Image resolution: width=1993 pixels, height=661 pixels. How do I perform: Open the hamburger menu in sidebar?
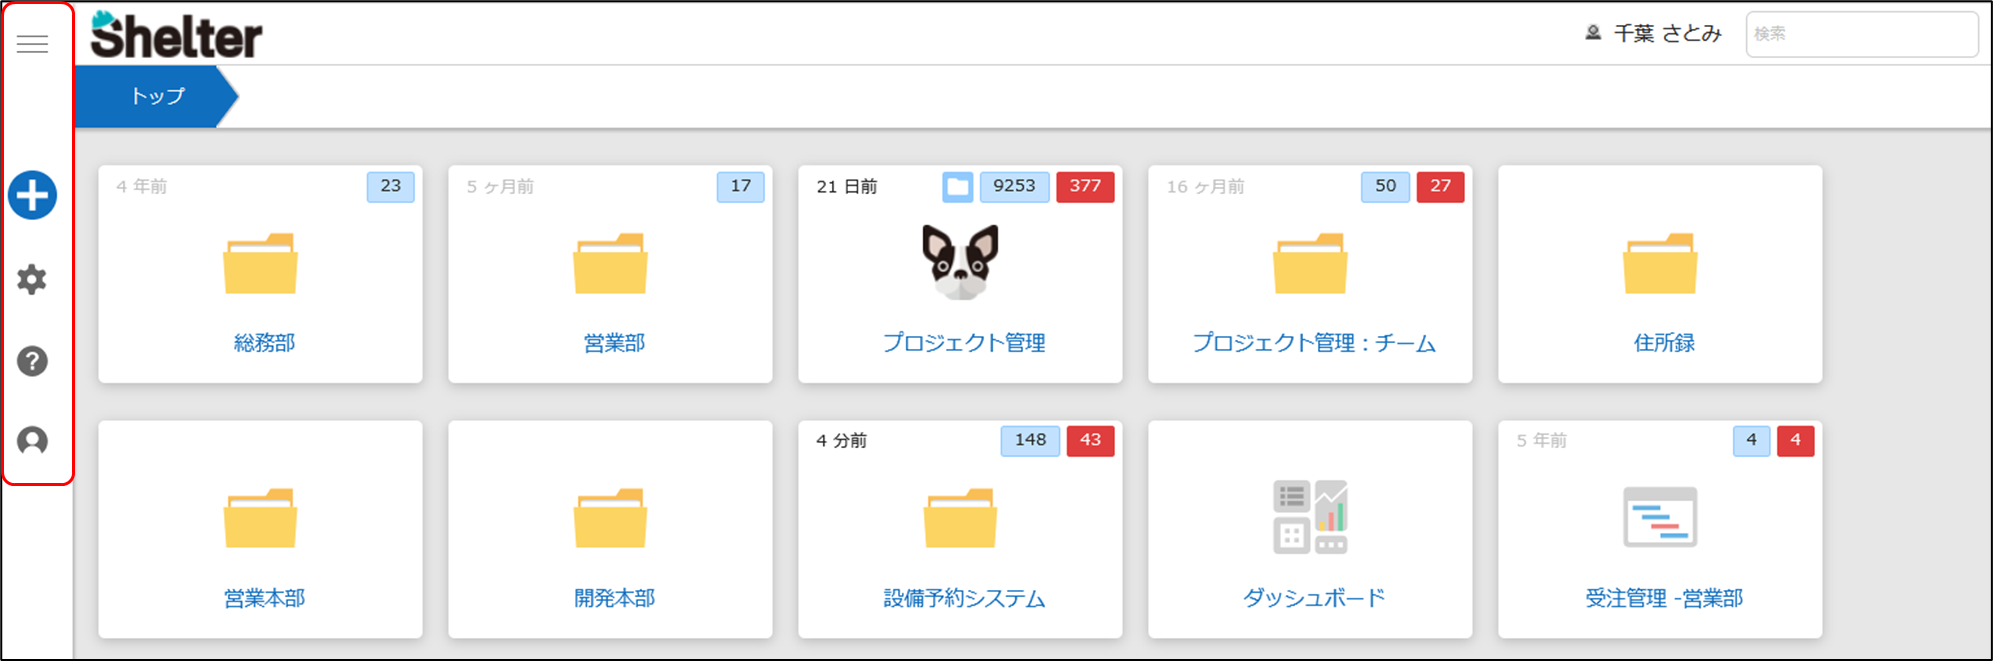pyautogui.click(x=32, y=44)
